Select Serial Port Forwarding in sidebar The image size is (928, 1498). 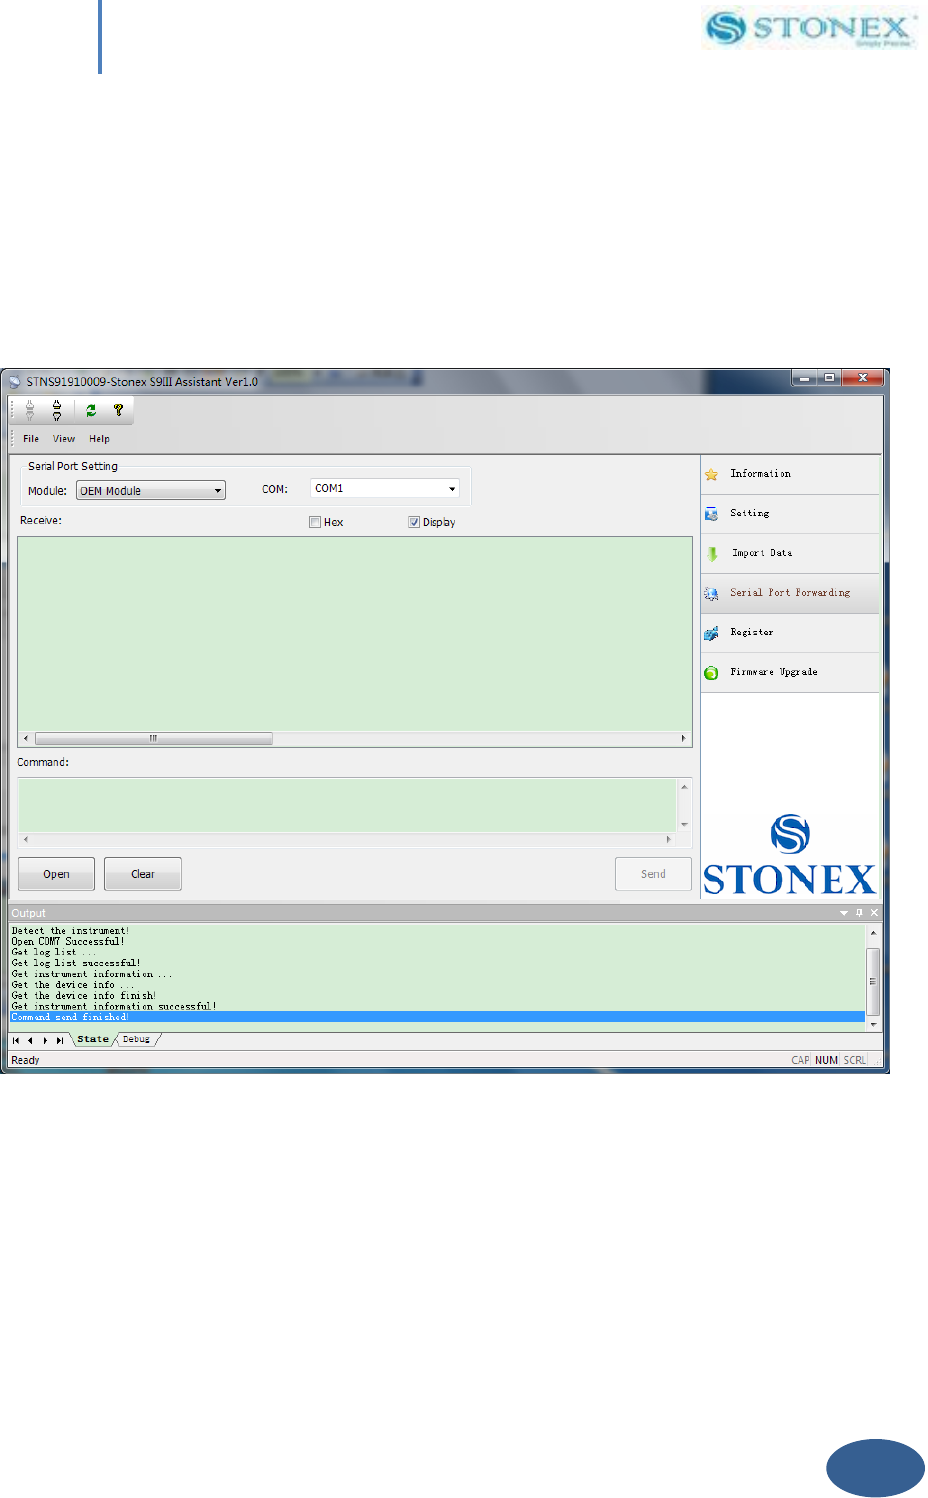[790, 593]
